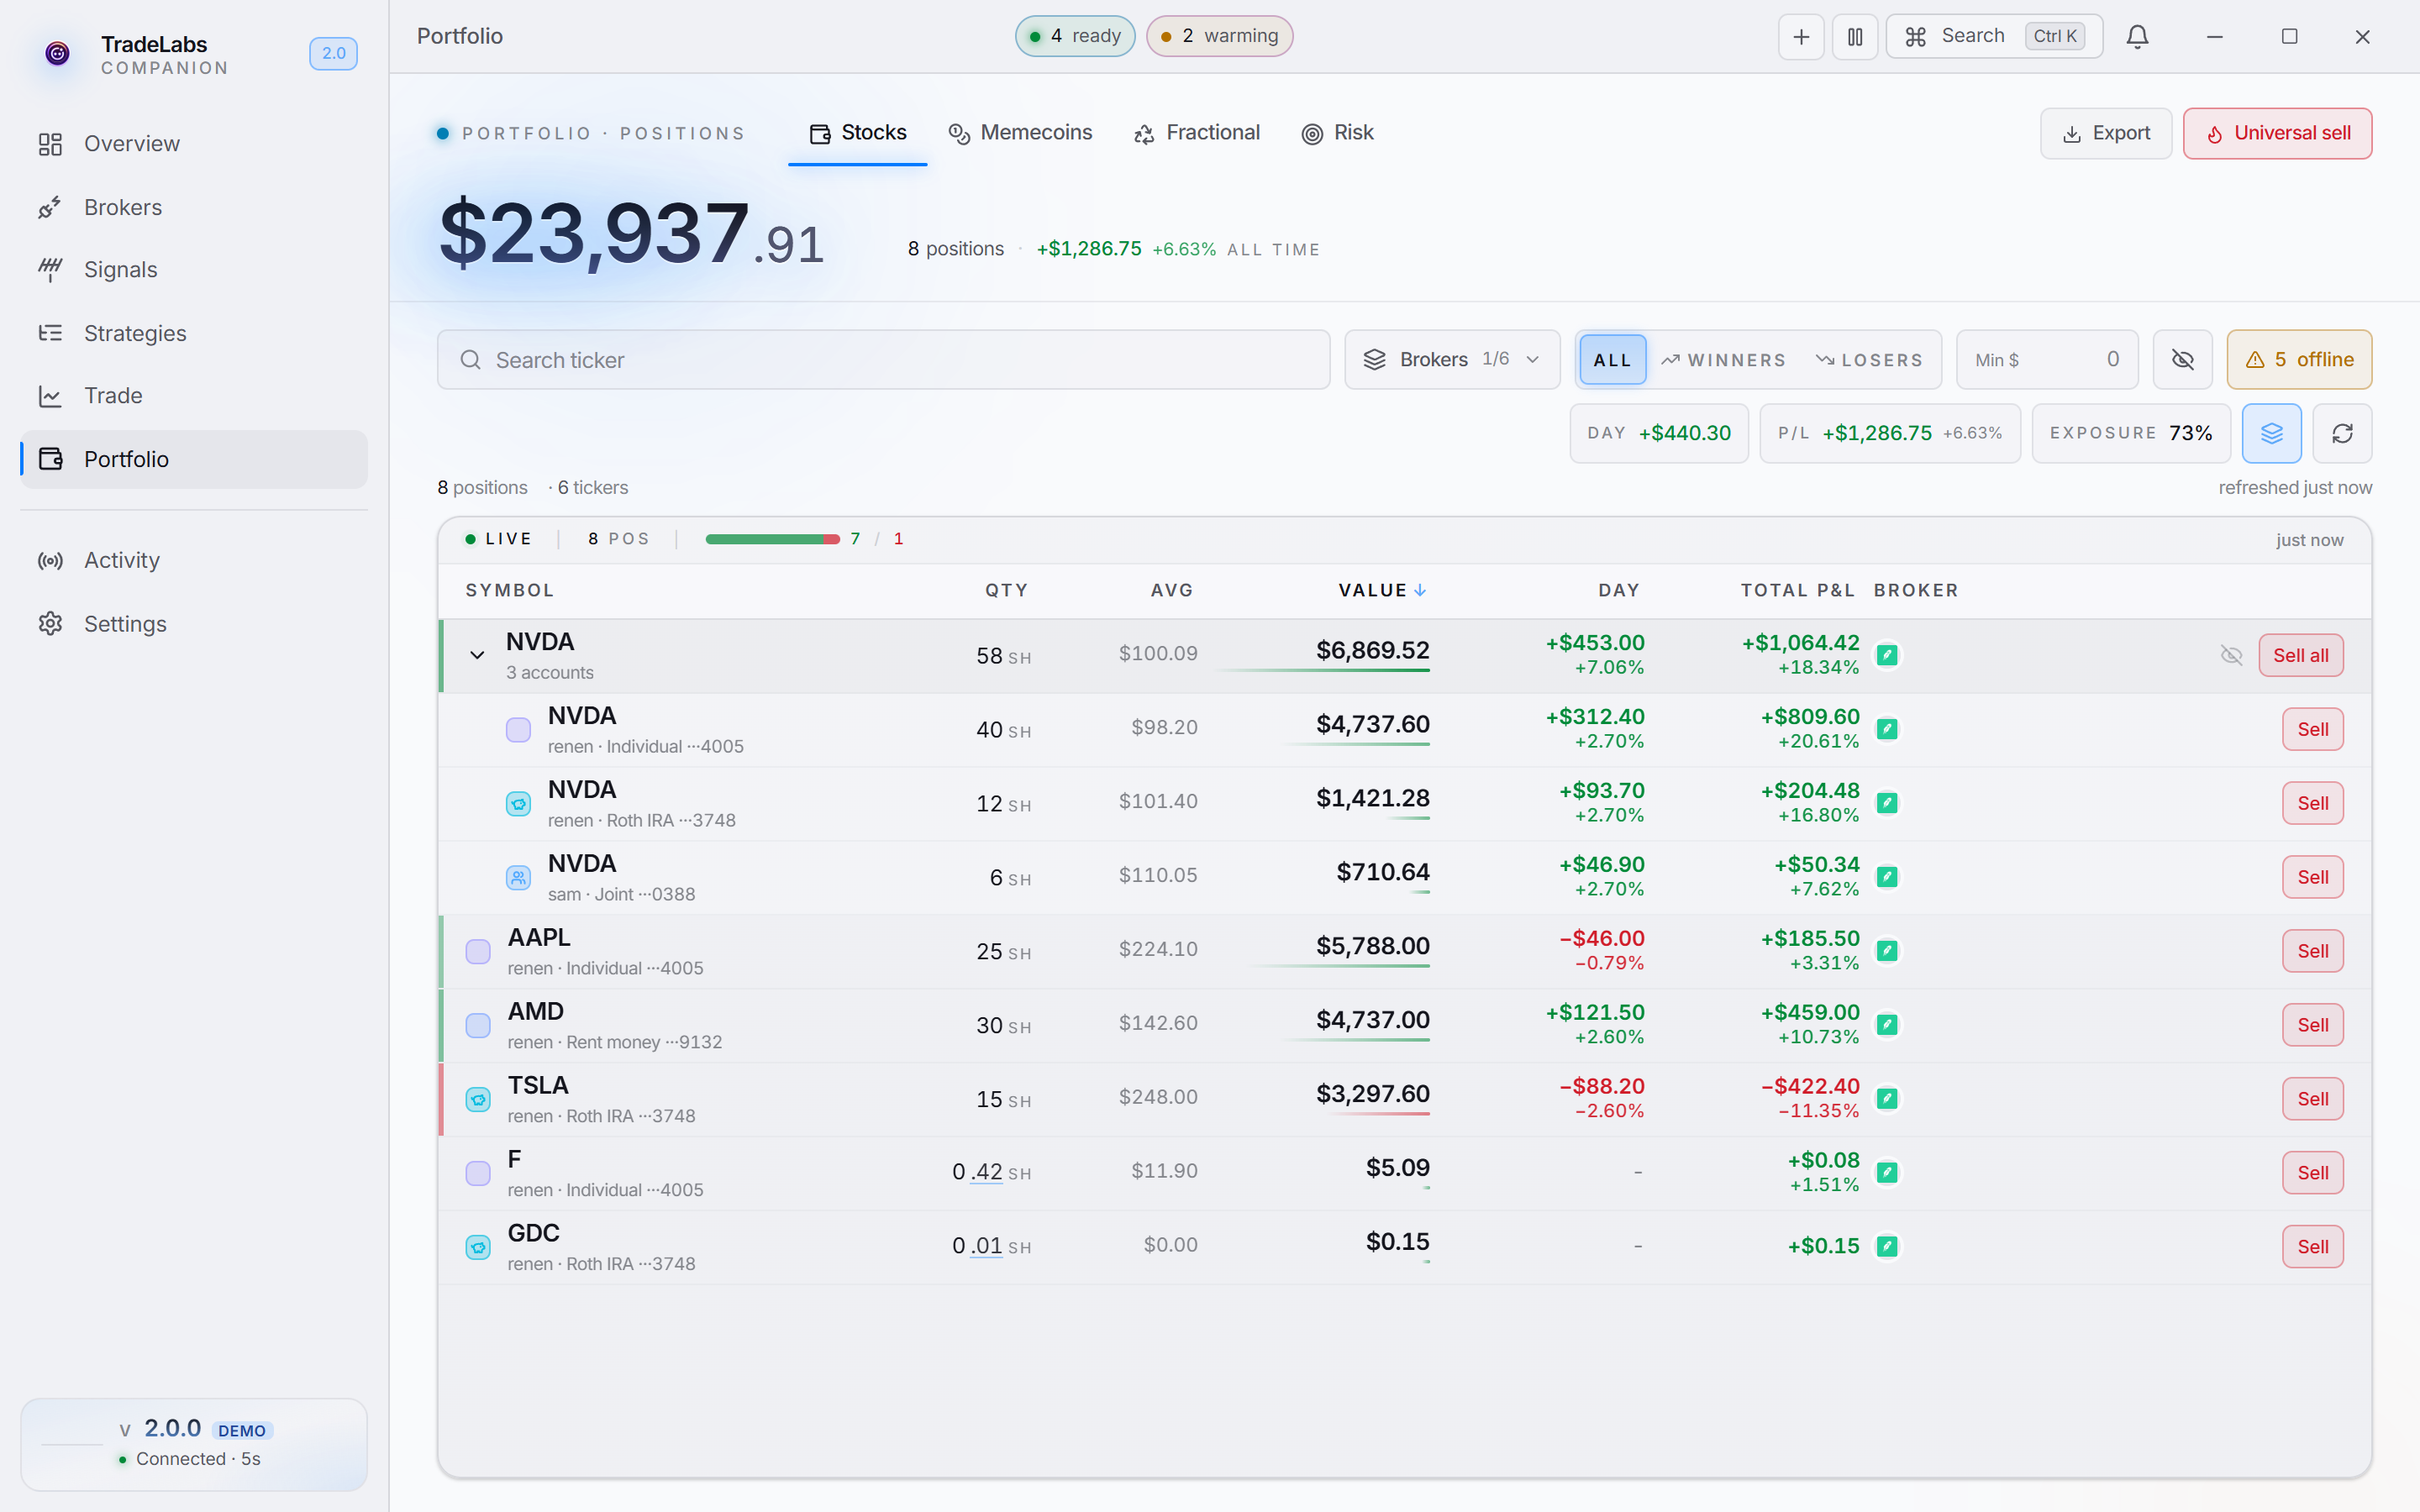The width and height of the screenshot is (2420, 1512).
Task: Click Roth IRA account icon on TSLA row
Action: (x=478, y=1100)
